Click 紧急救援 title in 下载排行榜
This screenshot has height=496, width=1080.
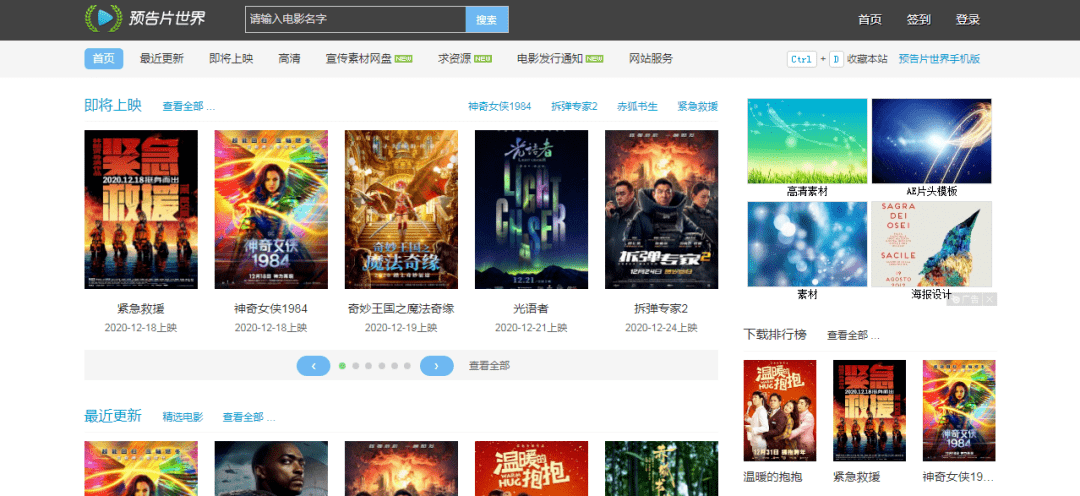857,477
